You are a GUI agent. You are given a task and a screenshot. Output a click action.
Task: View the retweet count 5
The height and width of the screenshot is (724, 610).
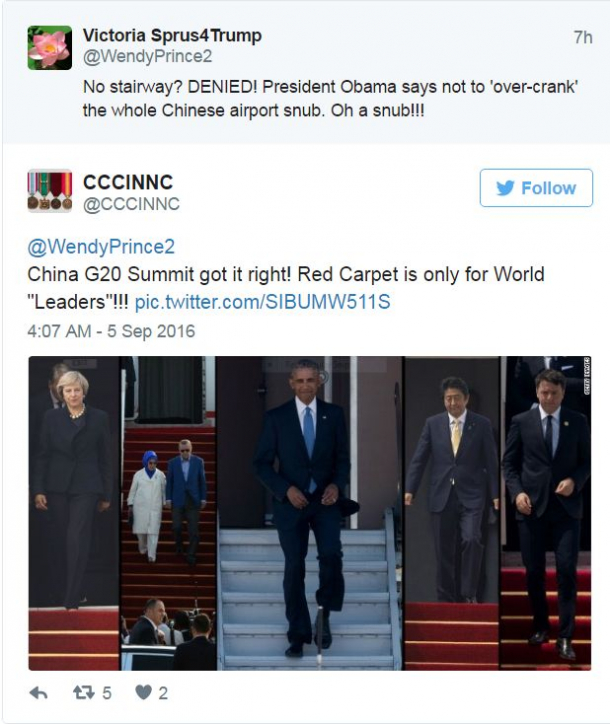tap(107, 693)
